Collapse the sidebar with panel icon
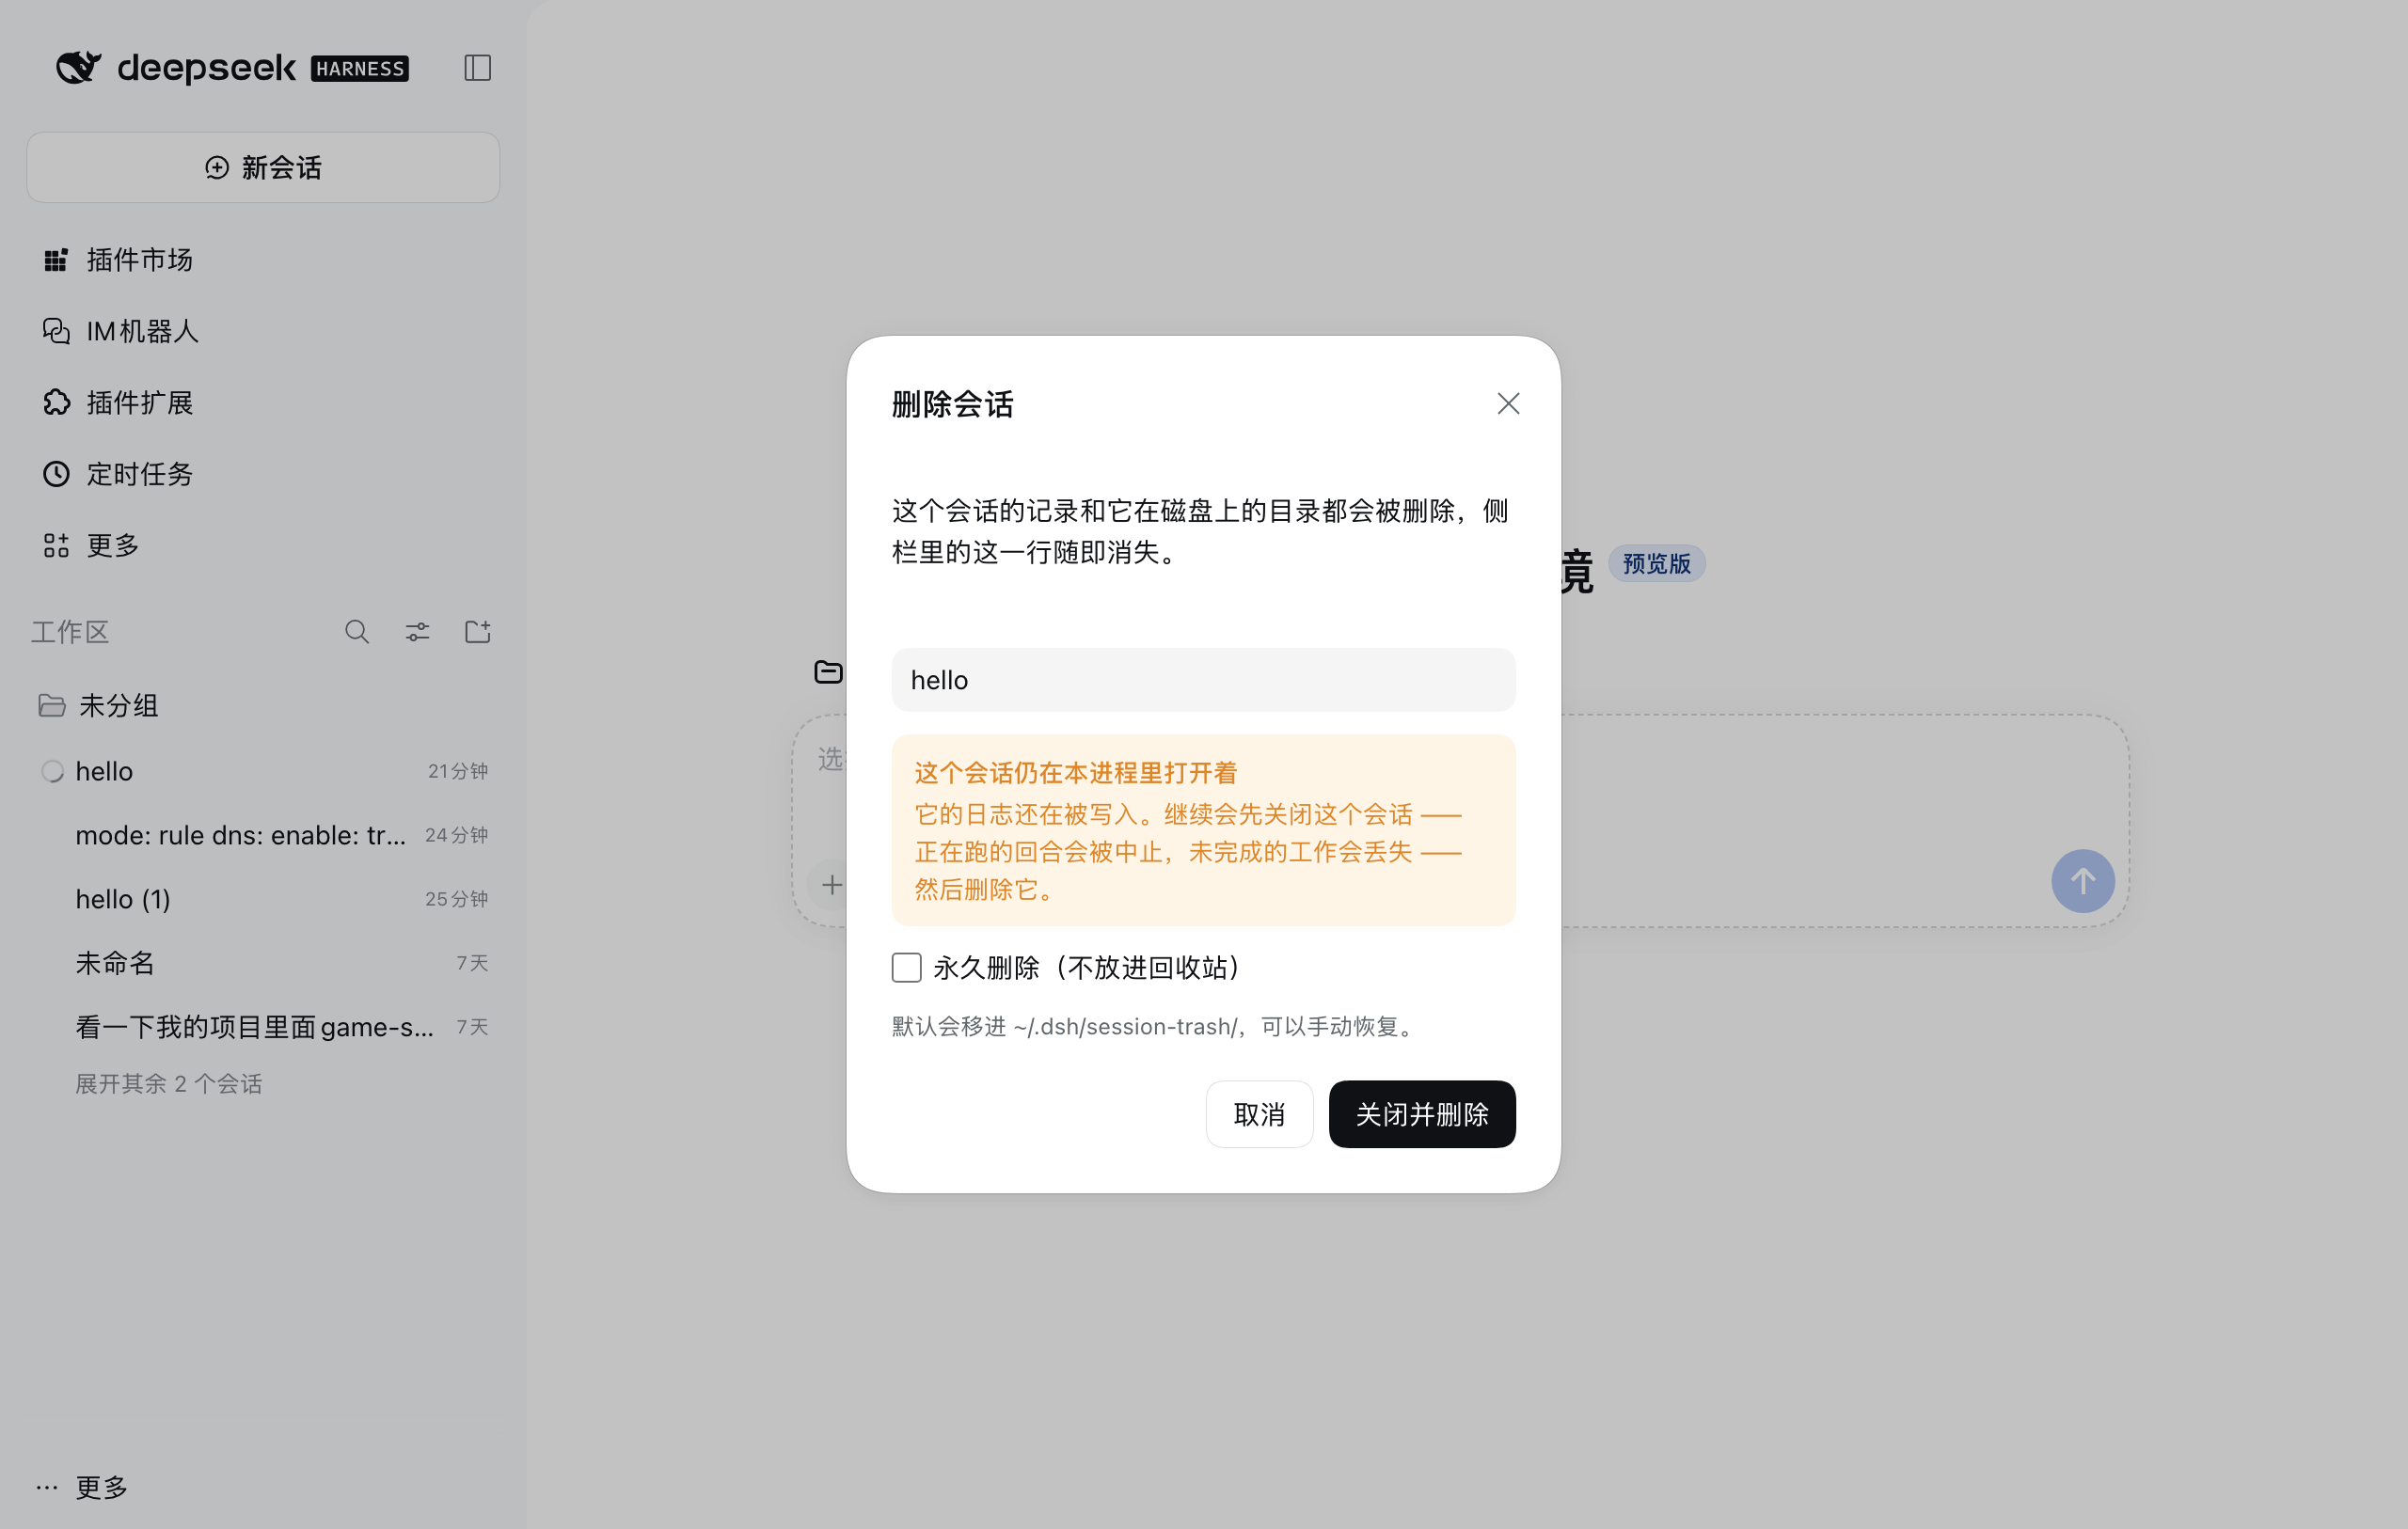 [x=477, y=68]
